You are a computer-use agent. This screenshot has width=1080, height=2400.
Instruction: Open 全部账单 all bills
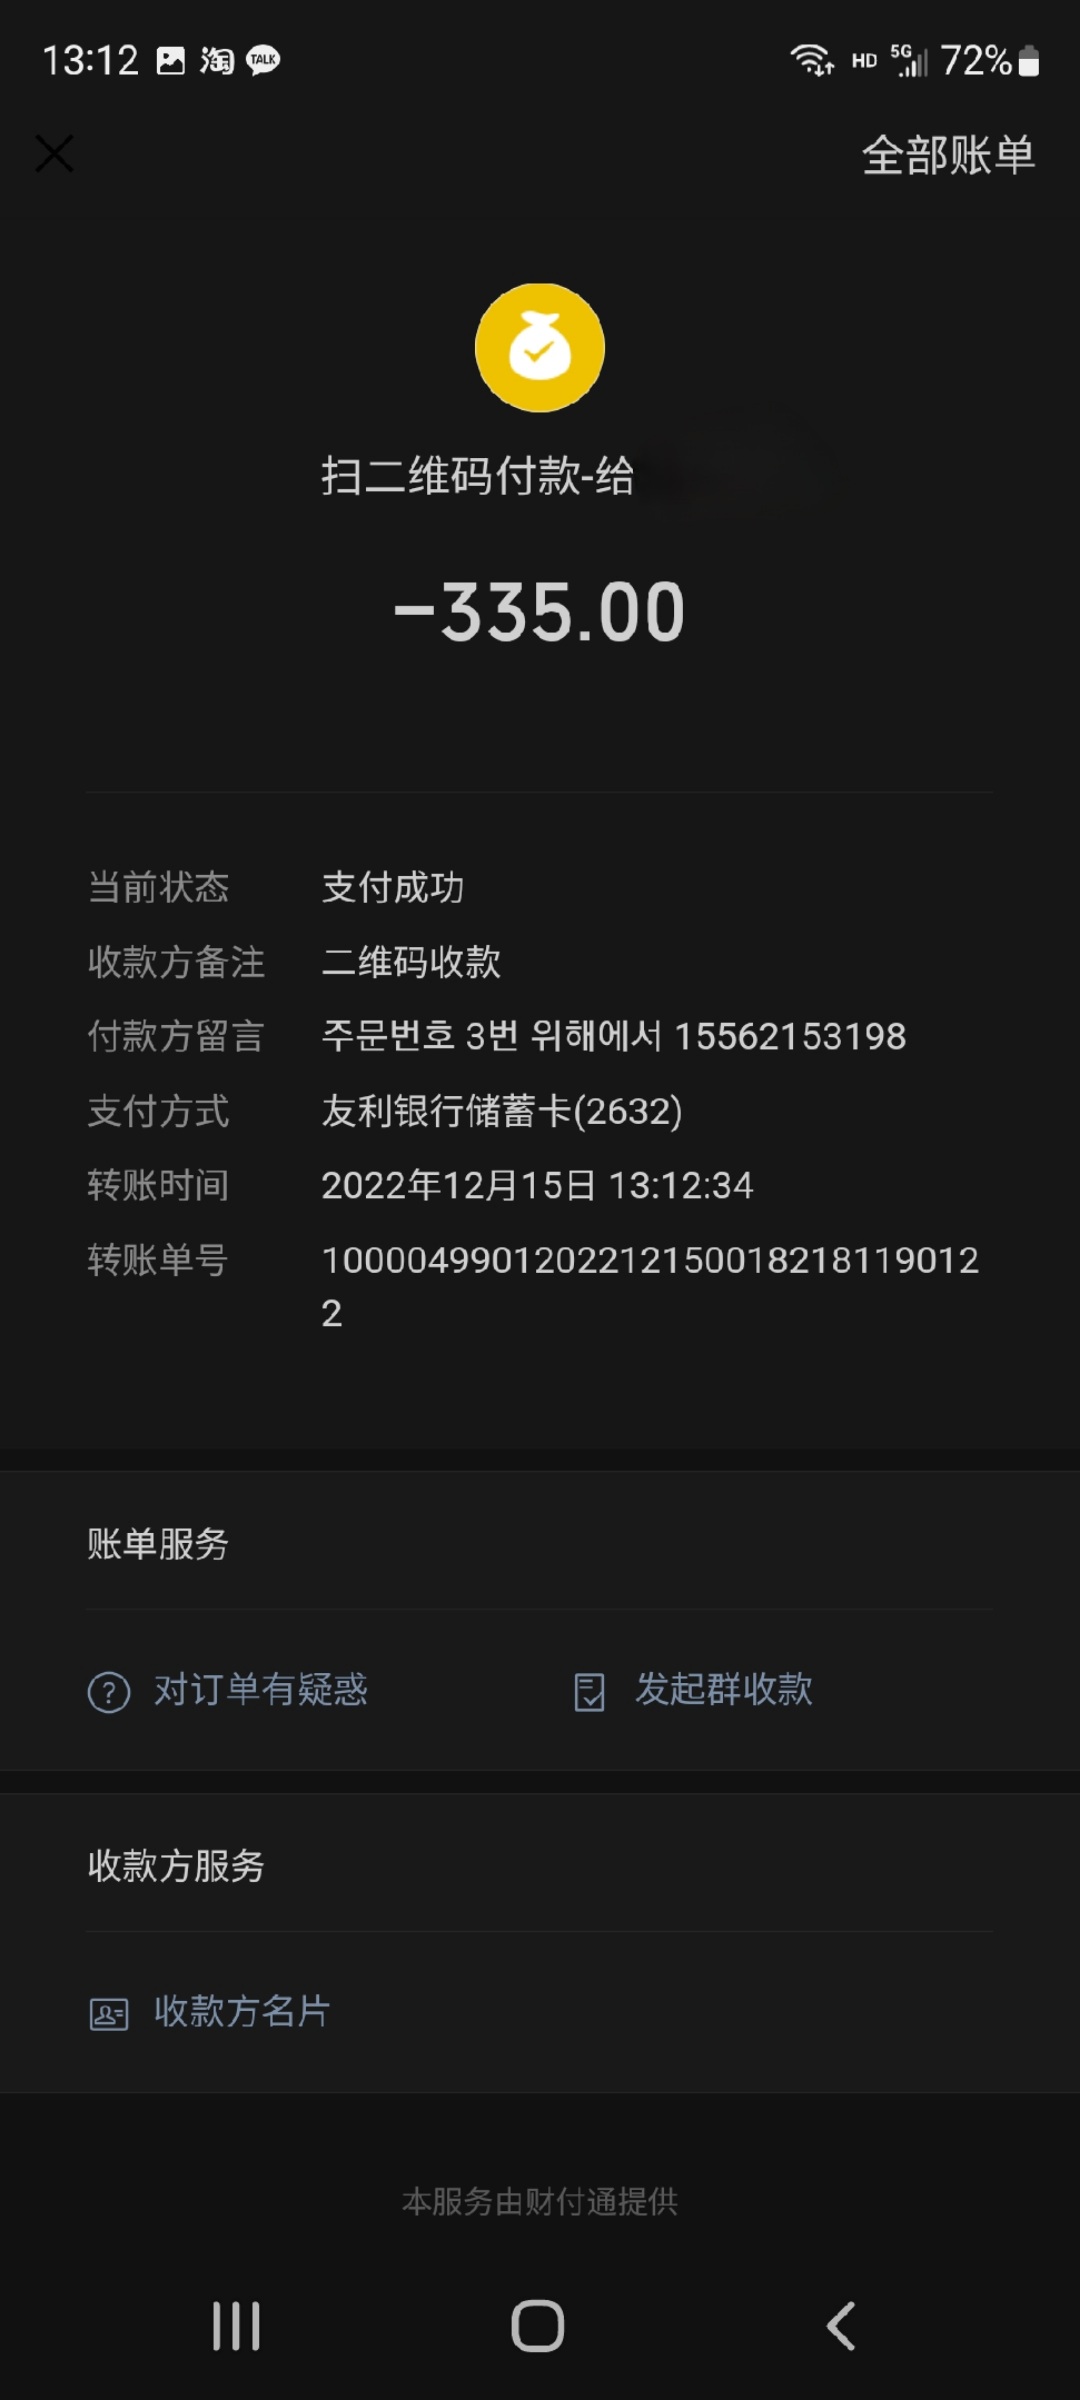pyautogui.click(x=948, y=155)
